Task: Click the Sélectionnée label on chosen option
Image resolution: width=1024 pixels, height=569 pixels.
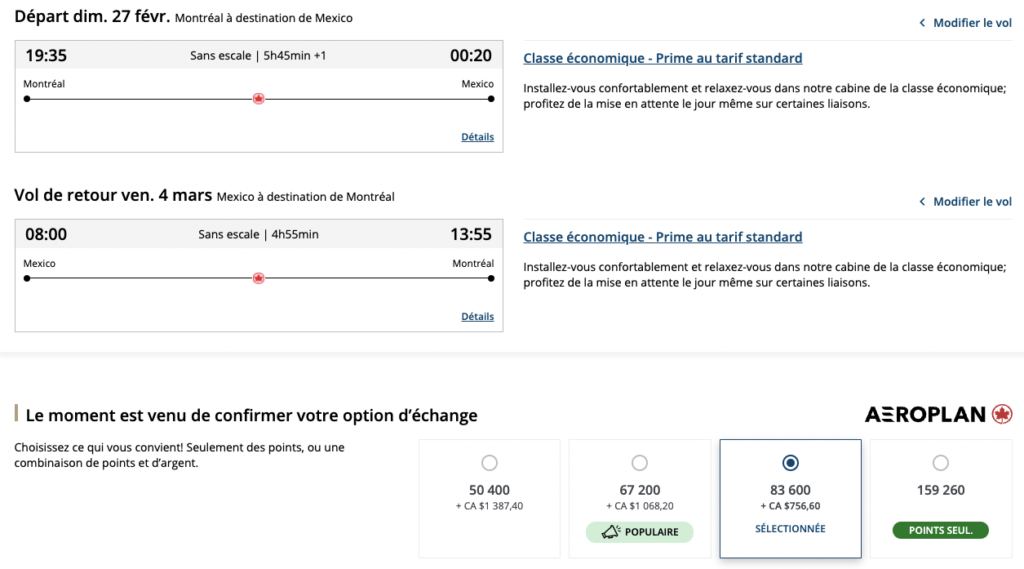Action: coord(790,529)
